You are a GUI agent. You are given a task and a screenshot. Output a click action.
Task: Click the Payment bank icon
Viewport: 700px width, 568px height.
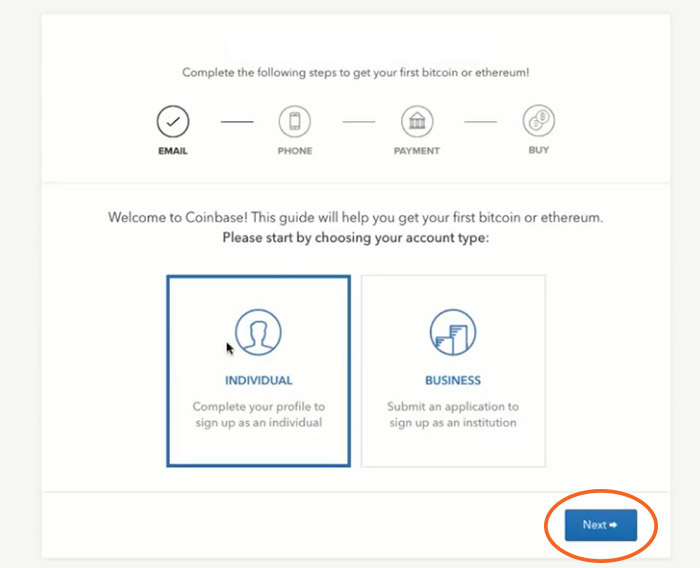point(417,121)
